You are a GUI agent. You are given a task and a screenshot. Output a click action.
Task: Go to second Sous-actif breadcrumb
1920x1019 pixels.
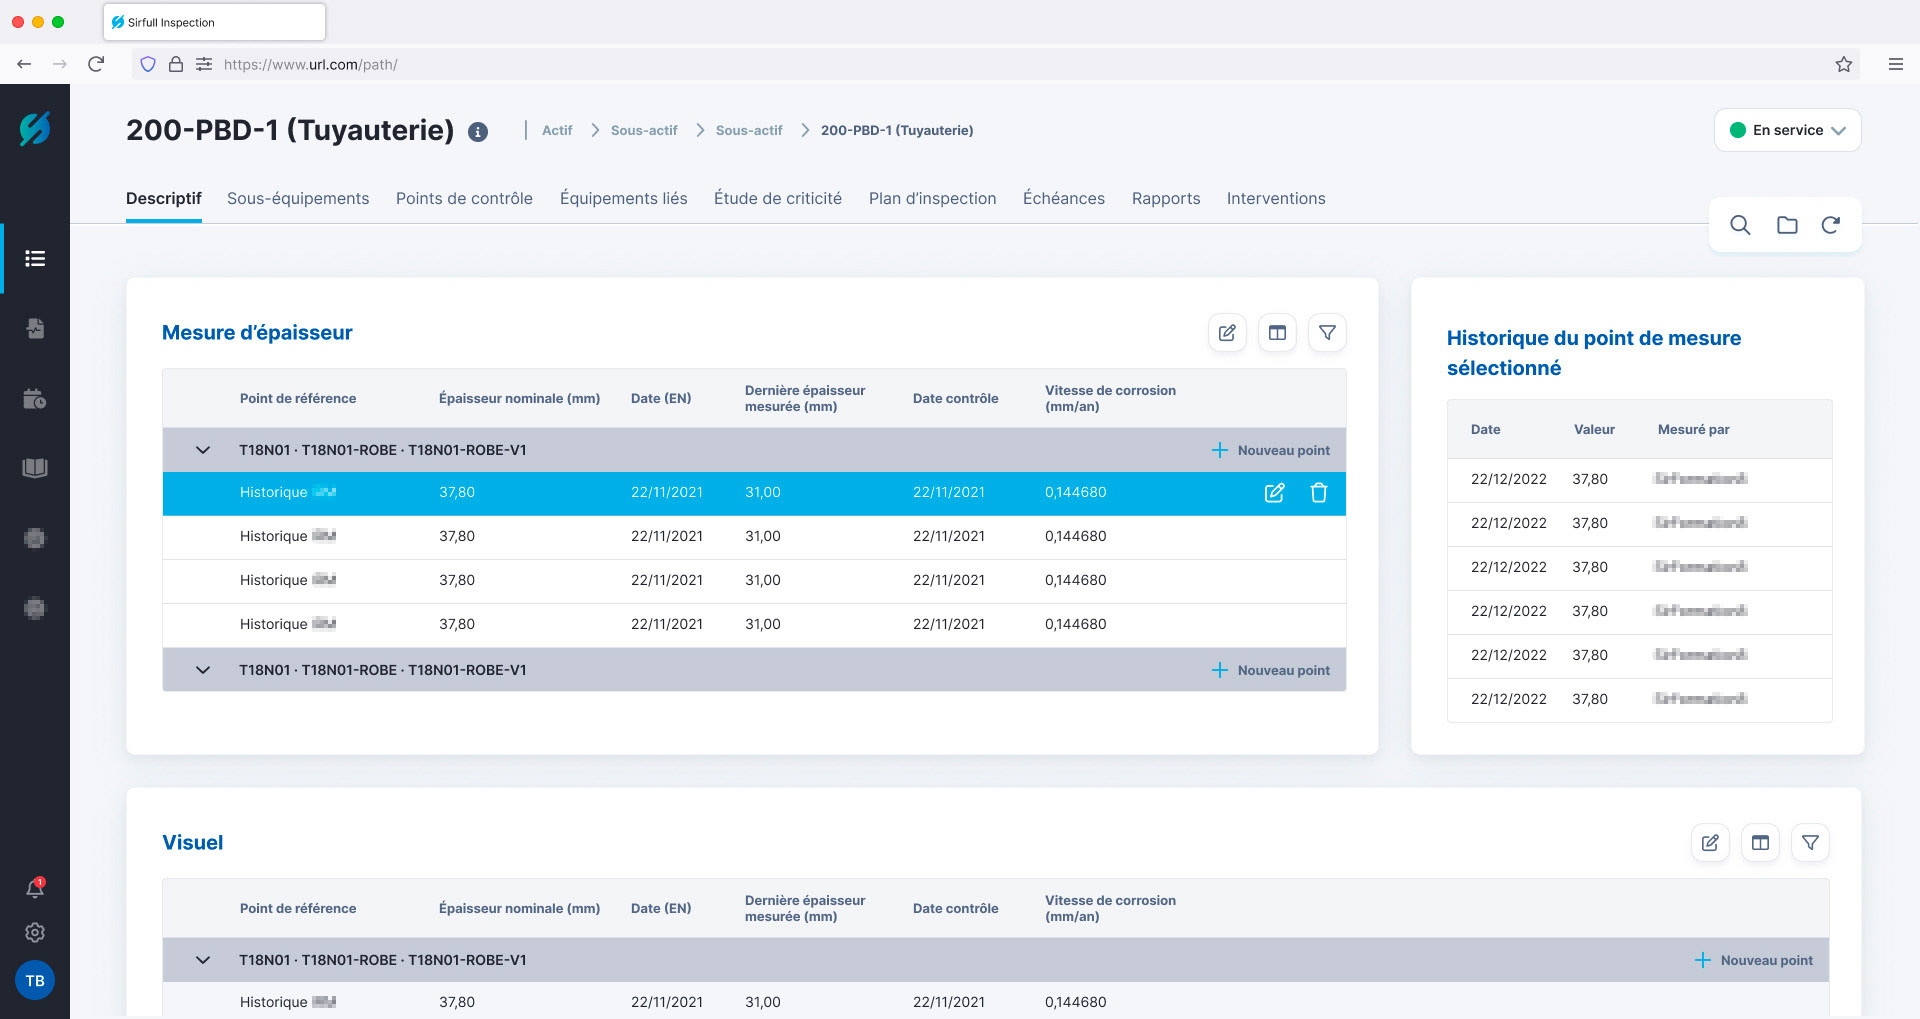click(x=749, y=130)
